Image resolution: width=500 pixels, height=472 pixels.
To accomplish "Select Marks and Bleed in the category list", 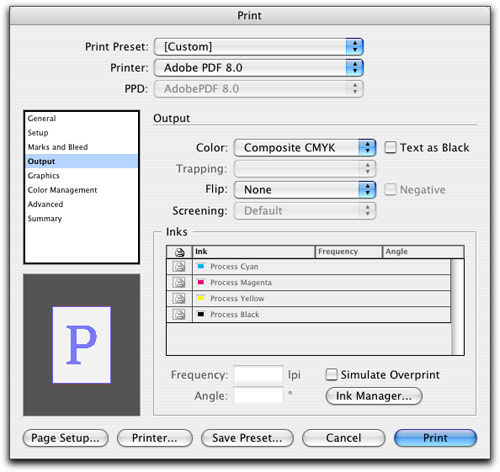I will (58, 147).
